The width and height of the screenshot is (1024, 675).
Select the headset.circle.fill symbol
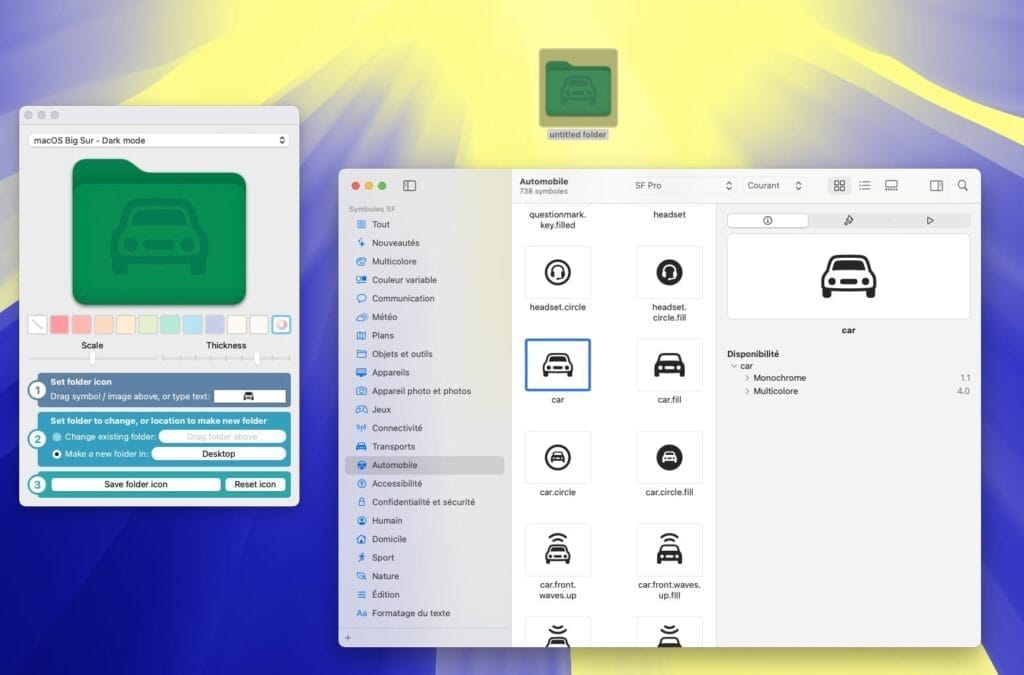tap(670, 271)
